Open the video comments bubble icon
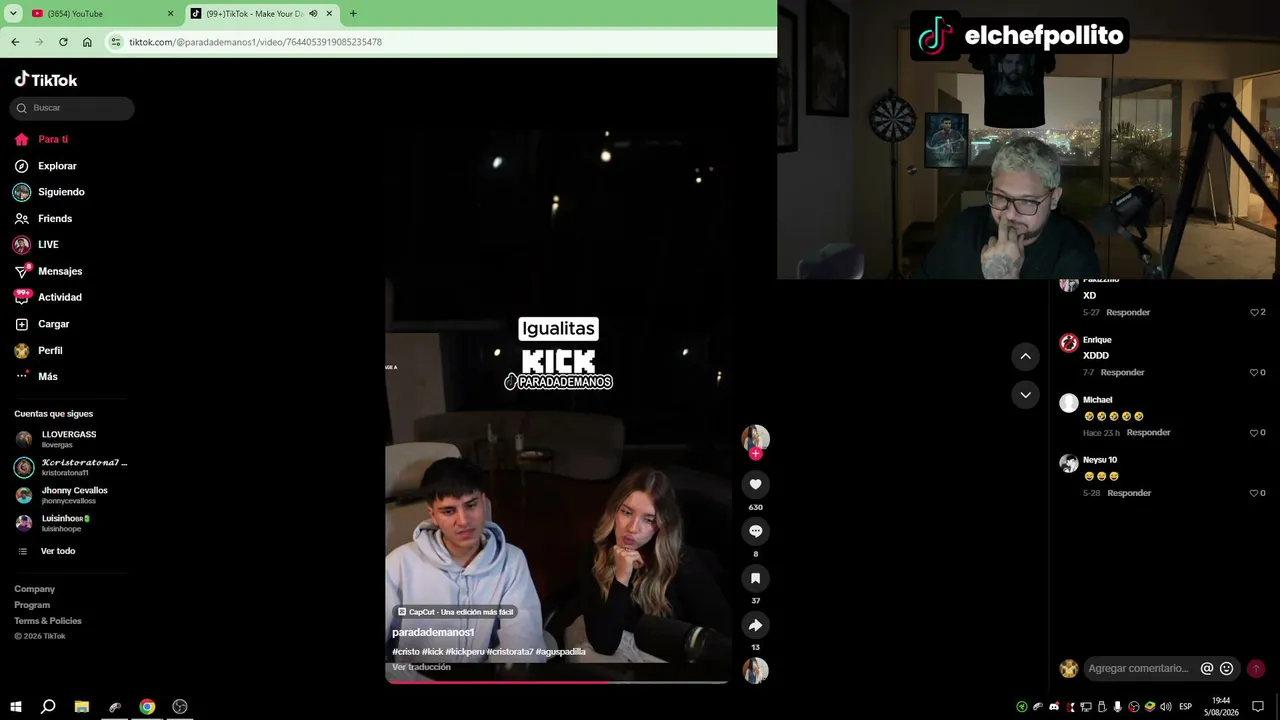Viewport: 1280px width, 720px height. (x=755, y=531)
